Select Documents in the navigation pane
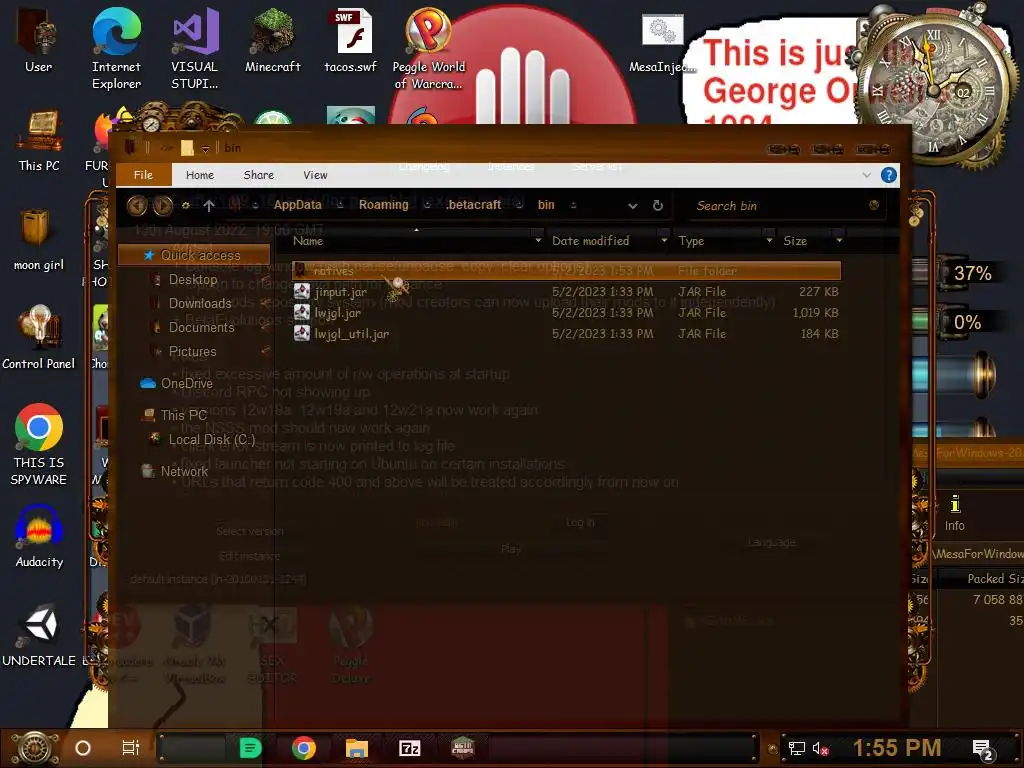 [x=201, y=328]
